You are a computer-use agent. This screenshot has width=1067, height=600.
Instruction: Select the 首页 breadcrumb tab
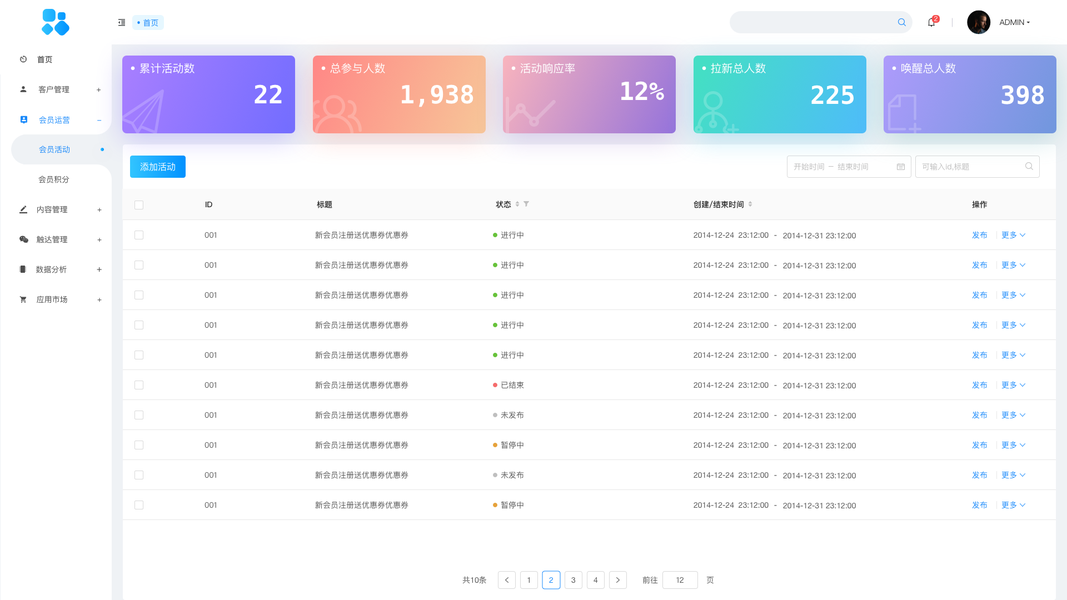pyautogui.click(x=148, y=22)
